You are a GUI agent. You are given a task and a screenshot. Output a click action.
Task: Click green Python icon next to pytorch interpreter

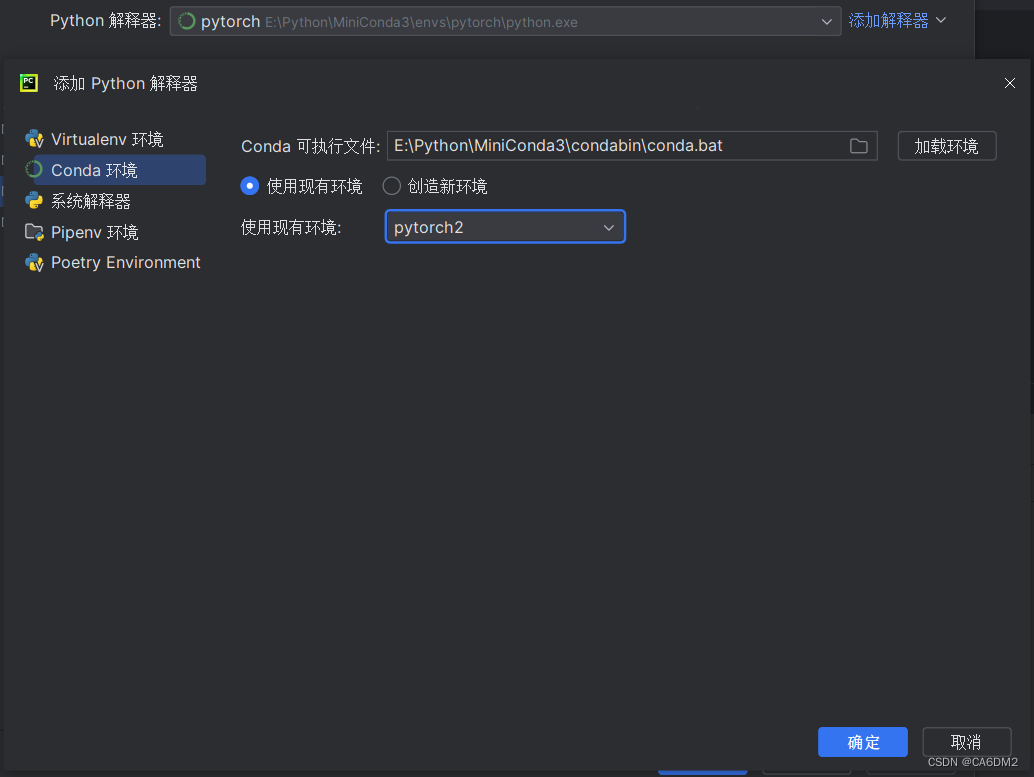[187, 20]
